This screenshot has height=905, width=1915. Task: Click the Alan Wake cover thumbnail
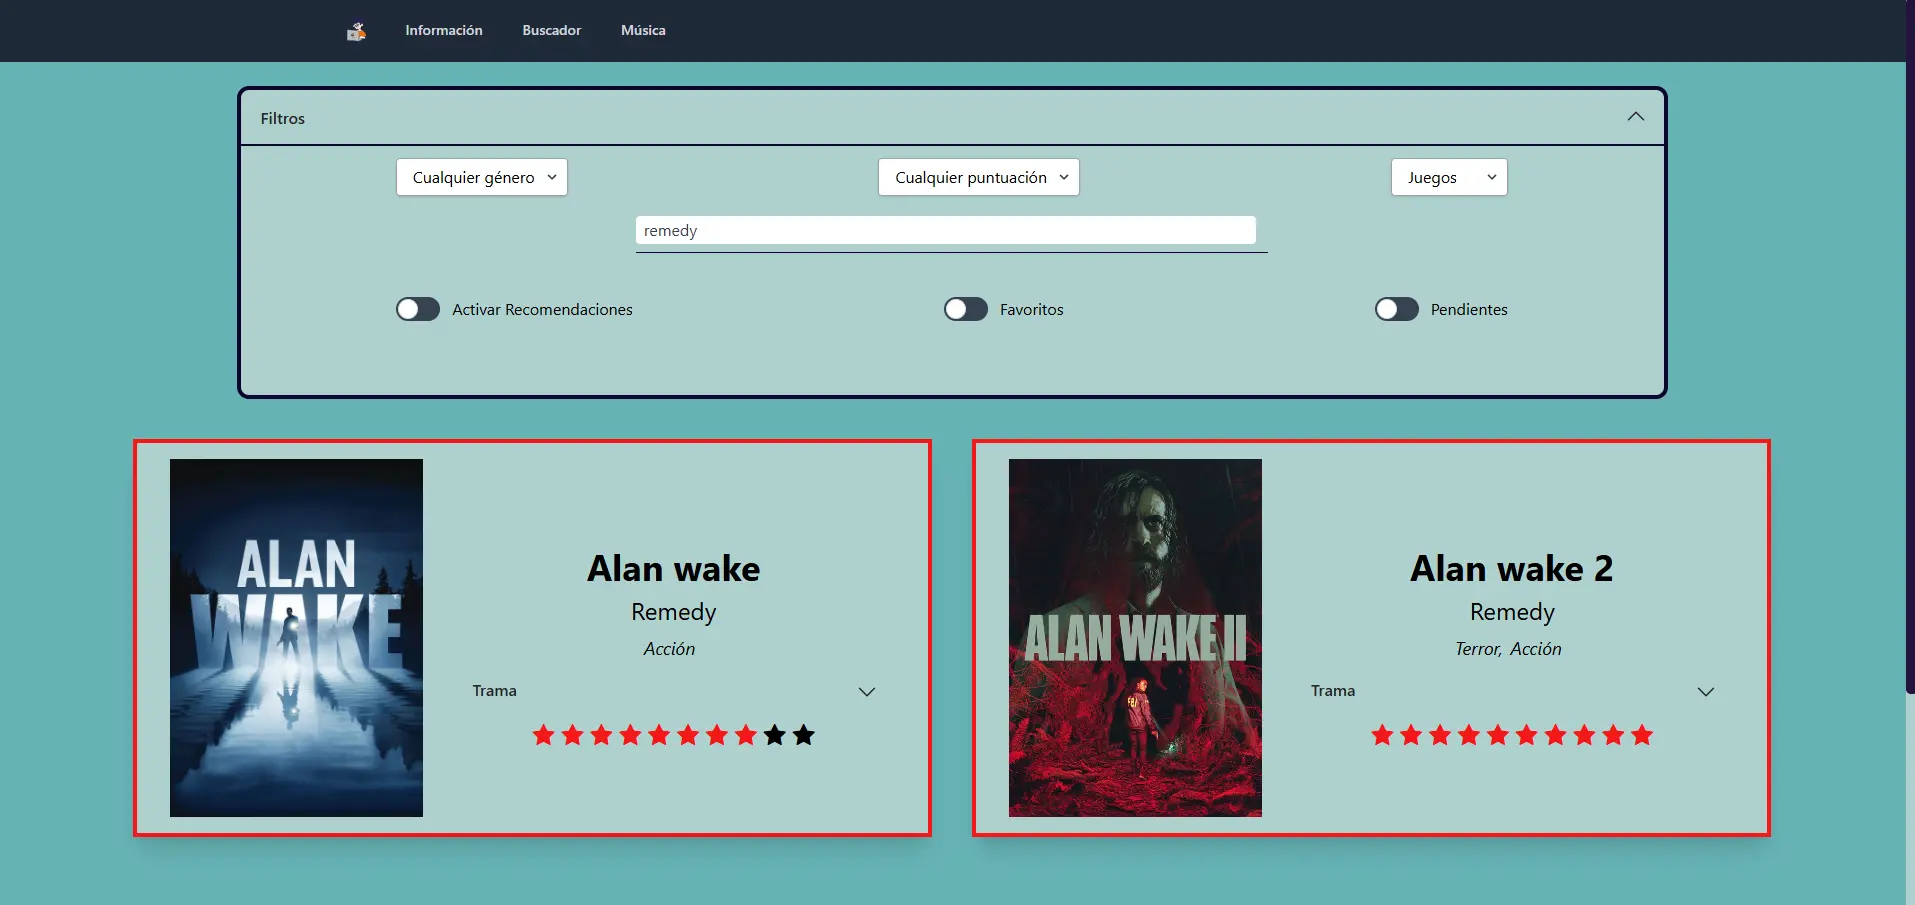[296, 638]
